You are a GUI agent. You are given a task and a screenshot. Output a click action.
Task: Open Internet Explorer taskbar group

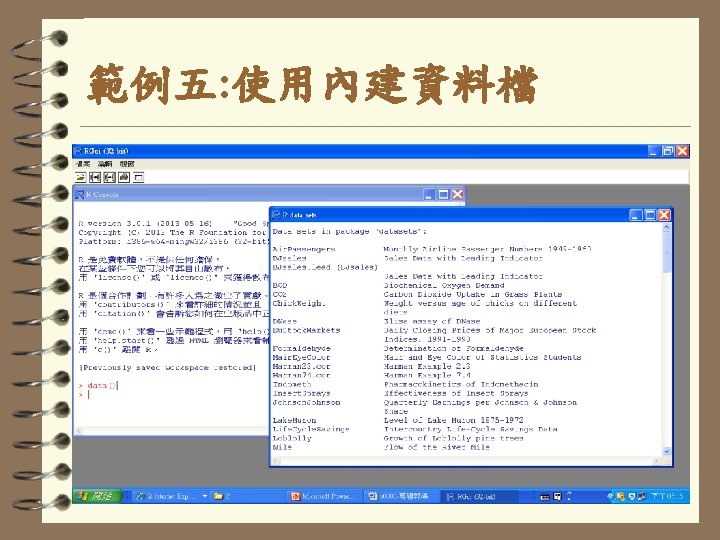click(168, 496)
